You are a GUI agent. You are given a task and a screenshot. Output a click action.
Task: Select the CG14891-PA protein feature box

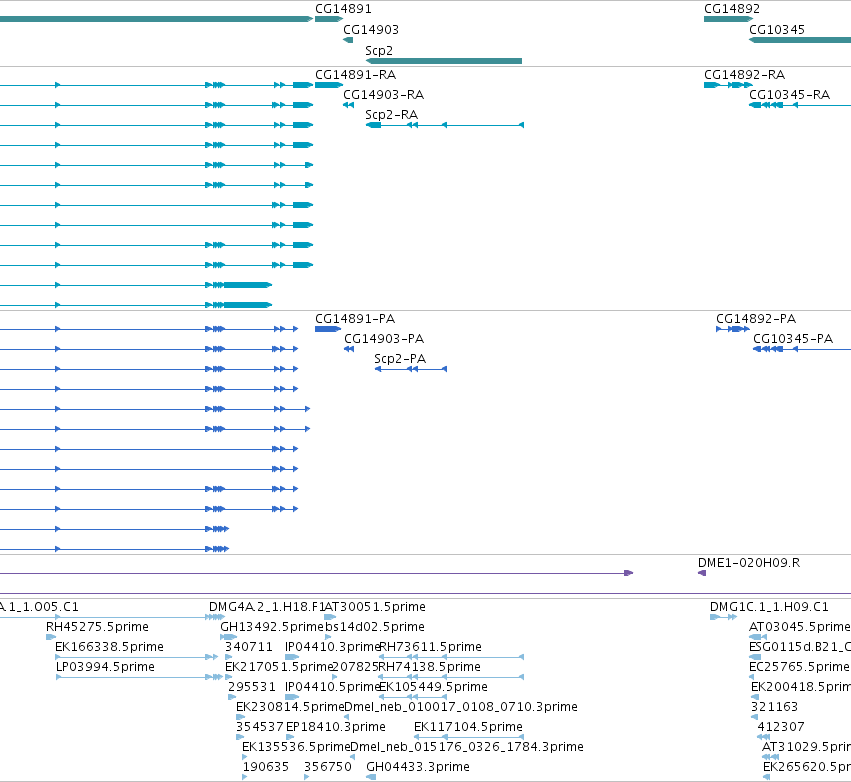click(328, 329)
